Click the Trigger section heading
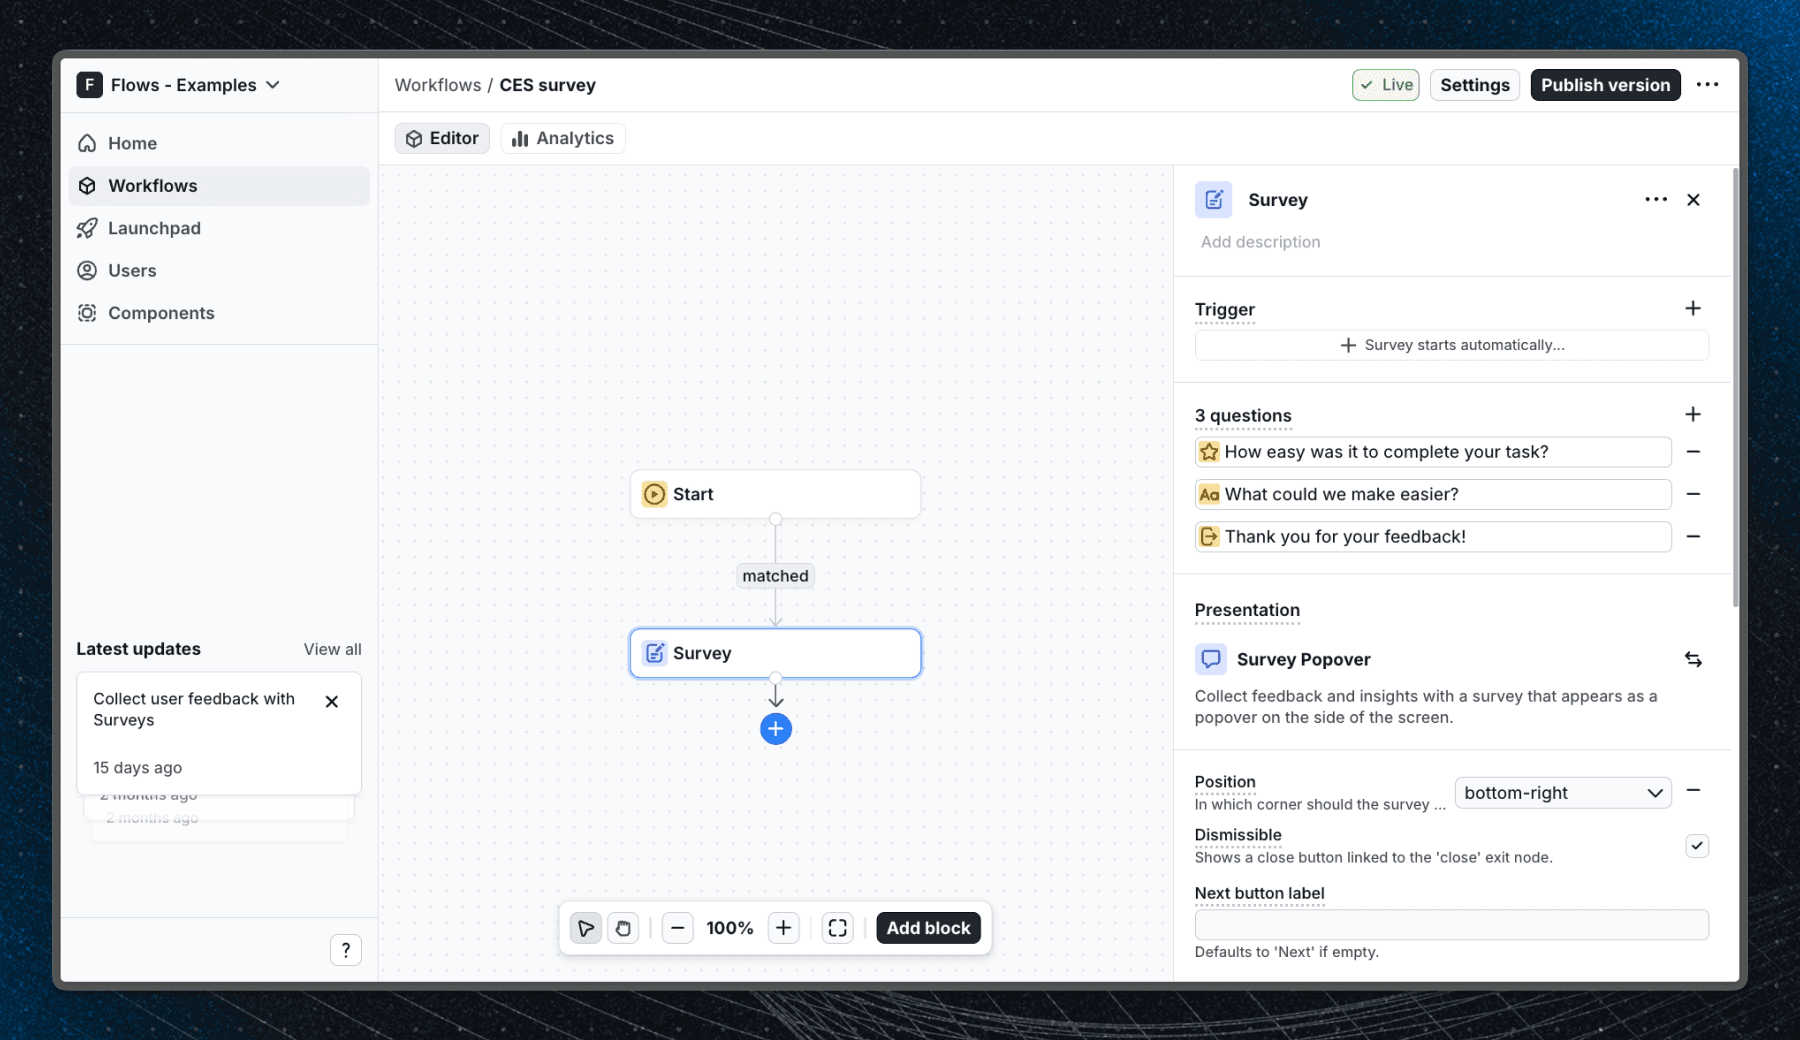The height and width of the screenshot is (1040, 1800). tap(1224, 309)
